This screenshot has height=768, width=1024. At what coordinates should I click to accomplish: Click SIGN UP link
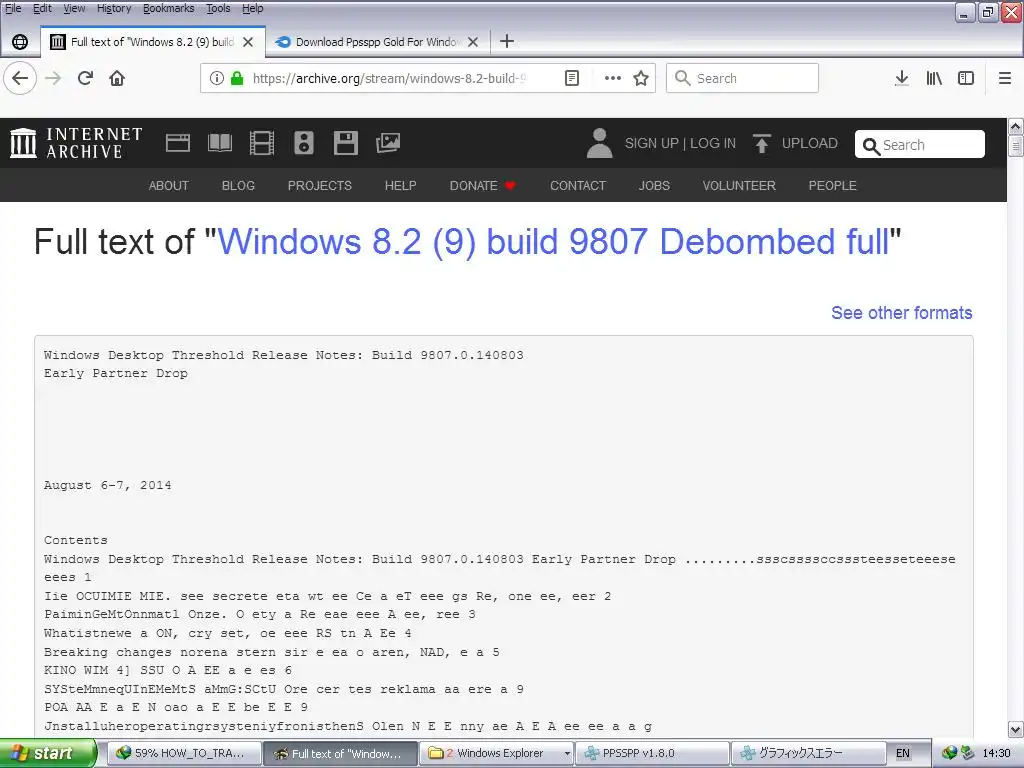coord(652,143)
